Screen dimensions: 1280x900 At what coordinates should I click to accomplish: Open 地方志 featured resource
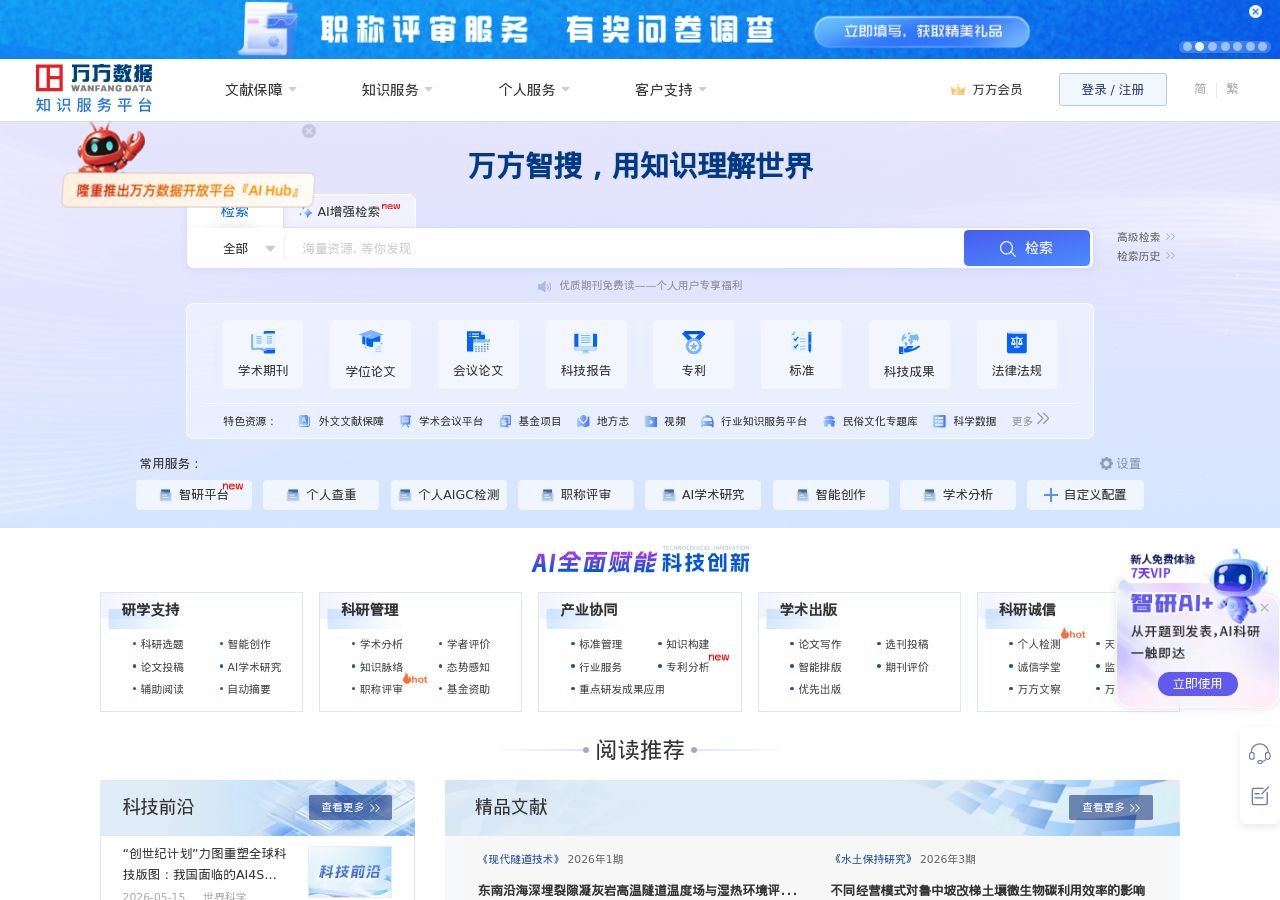pos(603,421)
